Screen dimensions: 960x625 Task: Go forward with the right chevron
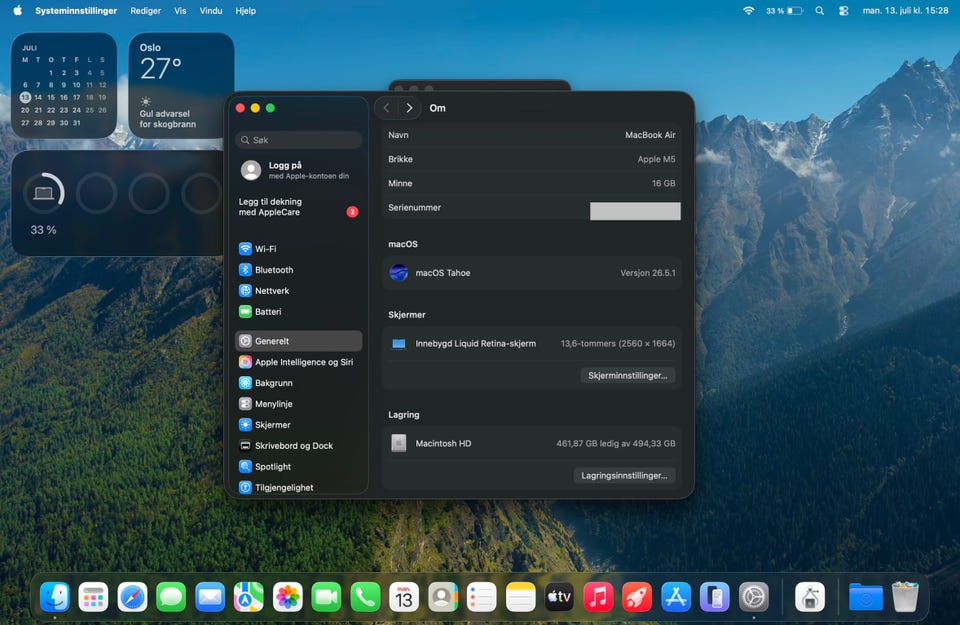(410, 108)
